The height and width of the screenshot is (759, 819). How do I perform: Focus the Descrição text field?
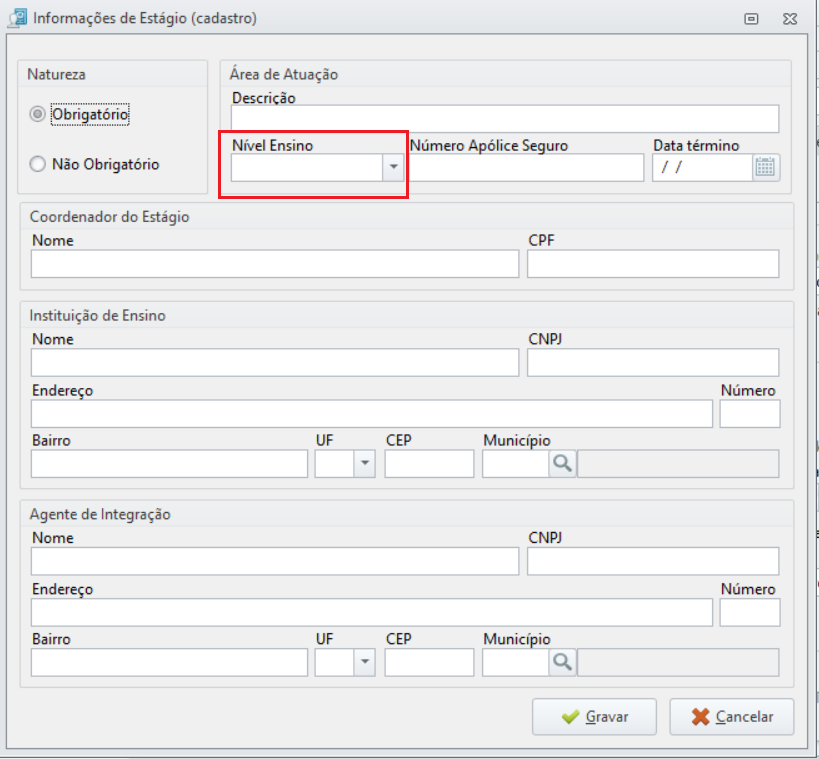pos(505,119)
